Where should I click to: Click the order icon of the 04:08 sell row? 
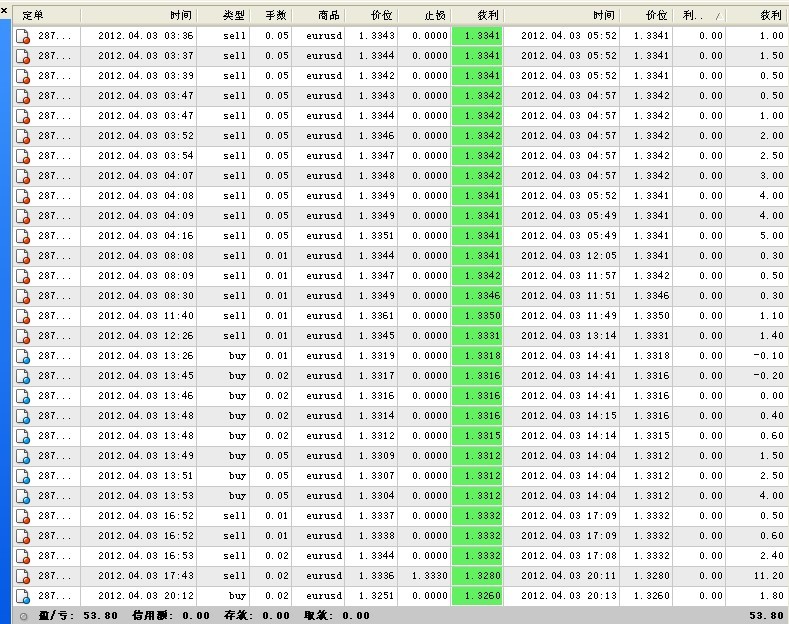[x=23, y=196]
